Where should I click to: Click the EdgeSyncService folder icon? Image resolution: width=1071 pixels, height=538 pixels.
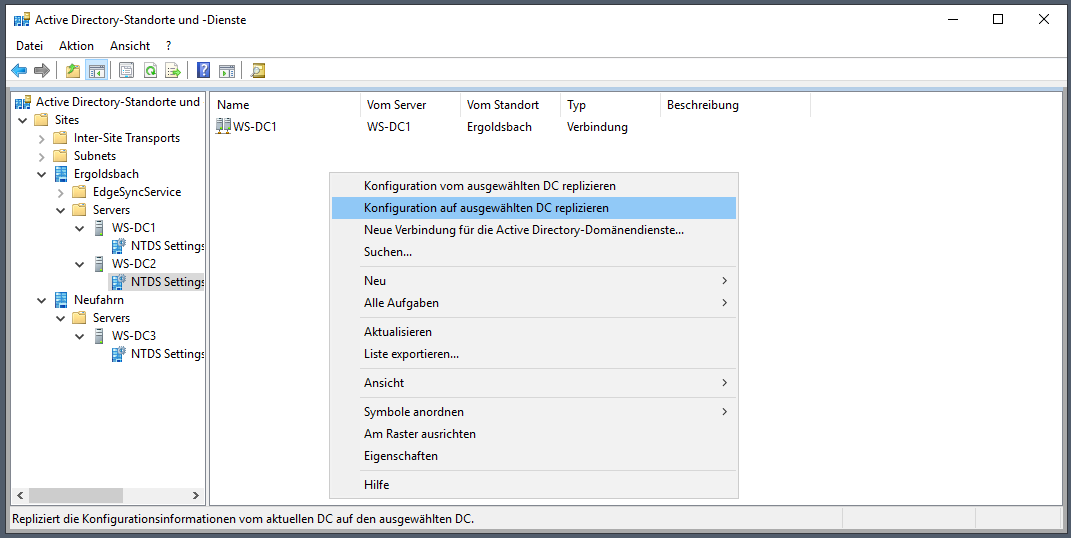79,192
